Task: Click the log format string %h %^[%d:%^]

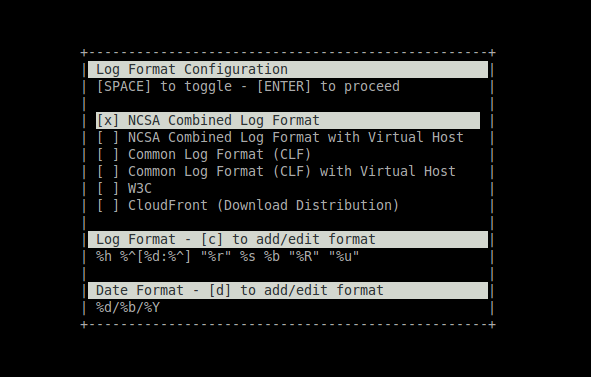Action: pyautogui.click(x=227, y=256)
